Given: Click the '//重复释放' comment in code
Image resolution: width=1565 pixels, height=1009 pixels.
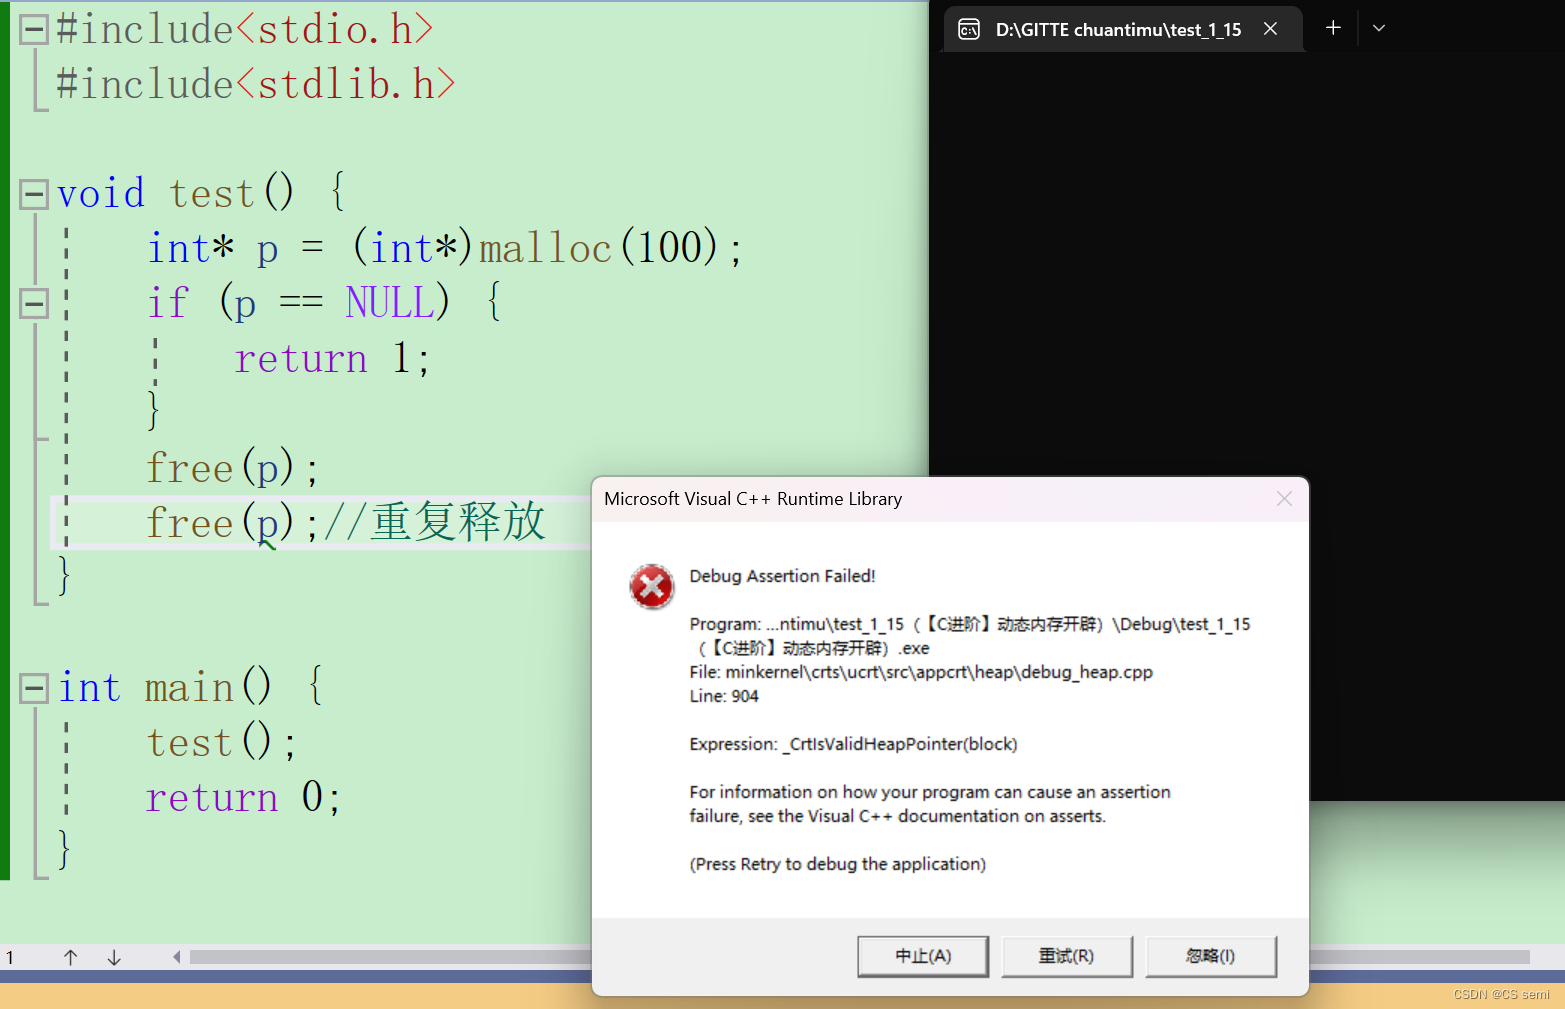Looking at the screenshot, I should click(x=434, y=522).
